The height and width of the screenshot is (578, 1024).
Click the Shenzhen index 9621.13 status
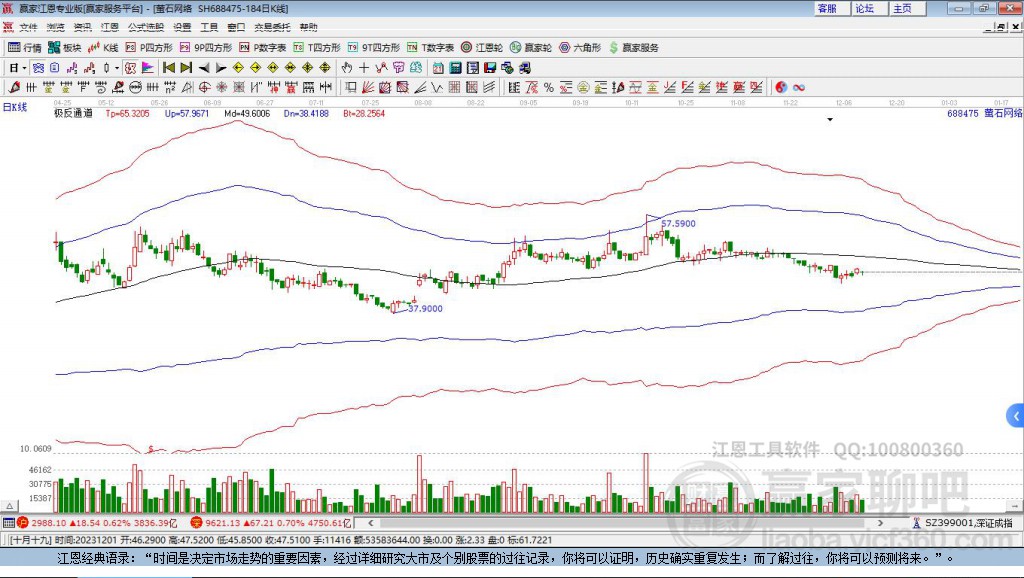(x=271, y=523)
